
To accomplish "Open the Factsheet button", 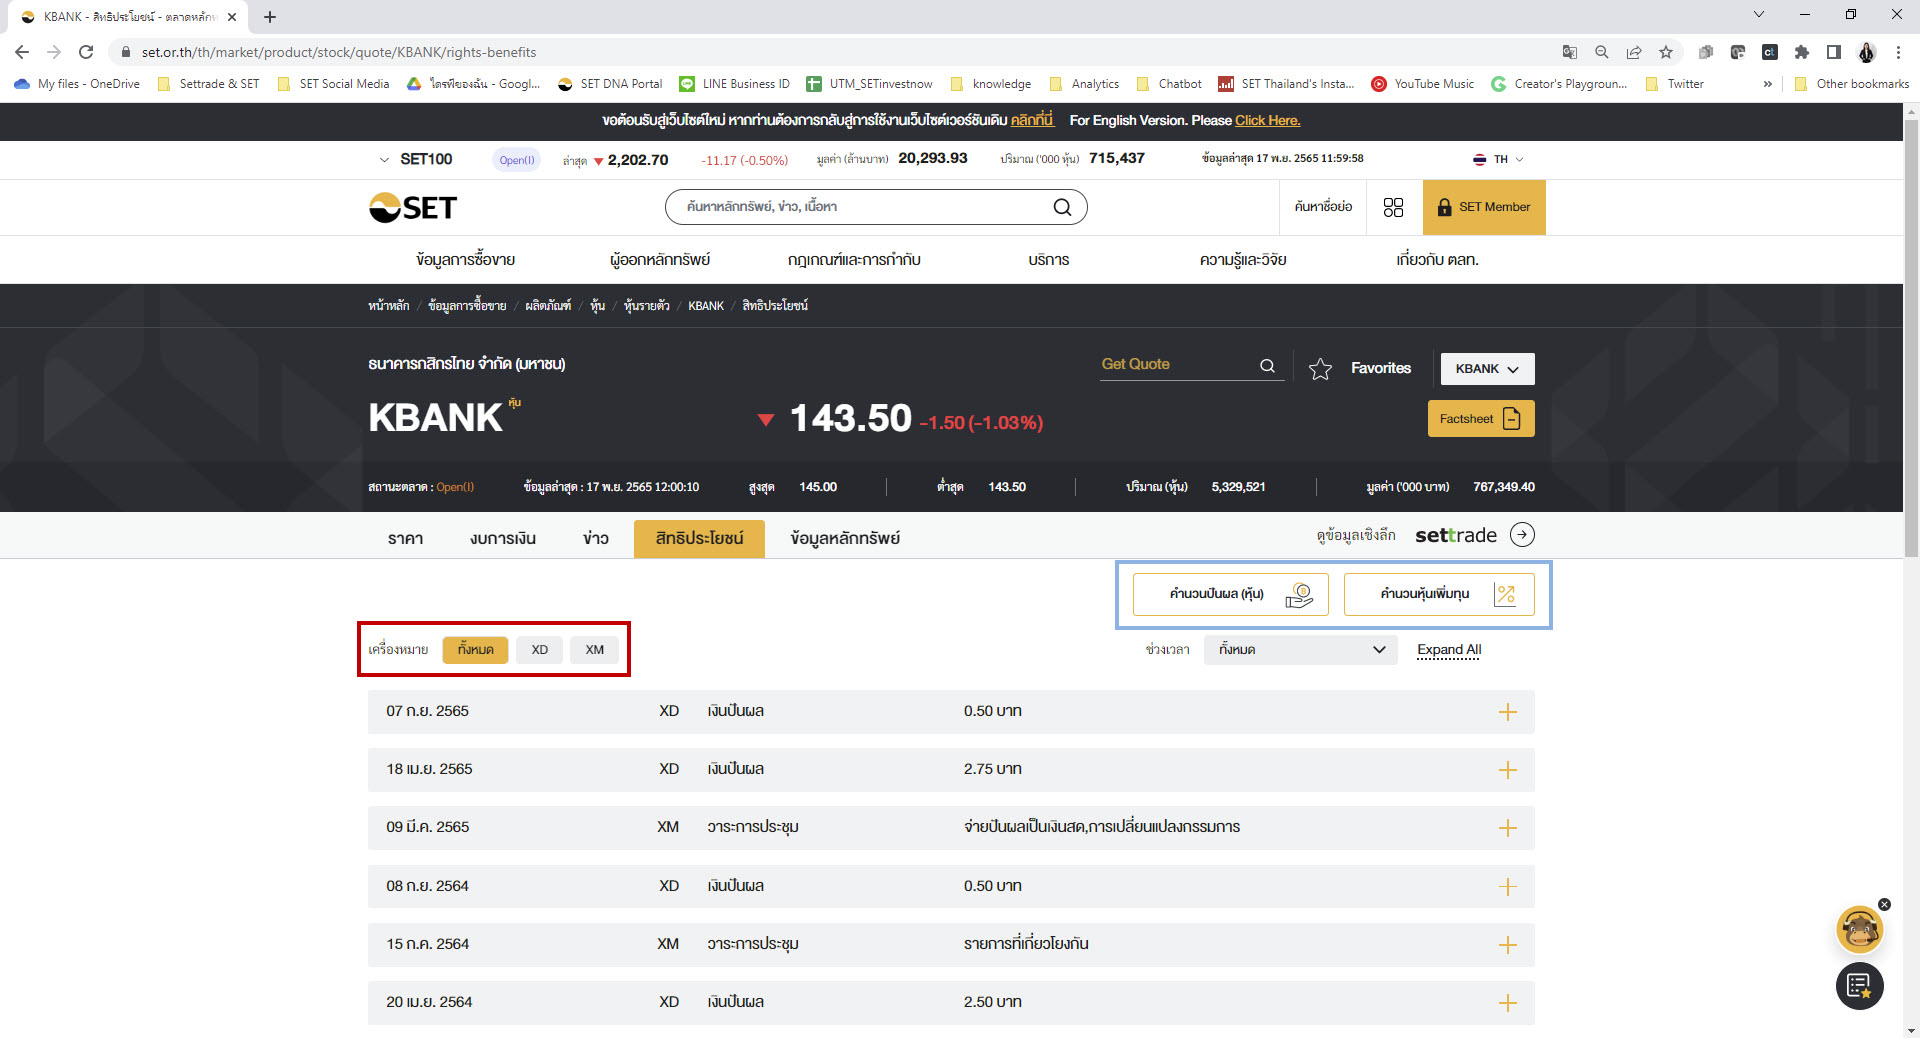I will (x=1480, y=419).
